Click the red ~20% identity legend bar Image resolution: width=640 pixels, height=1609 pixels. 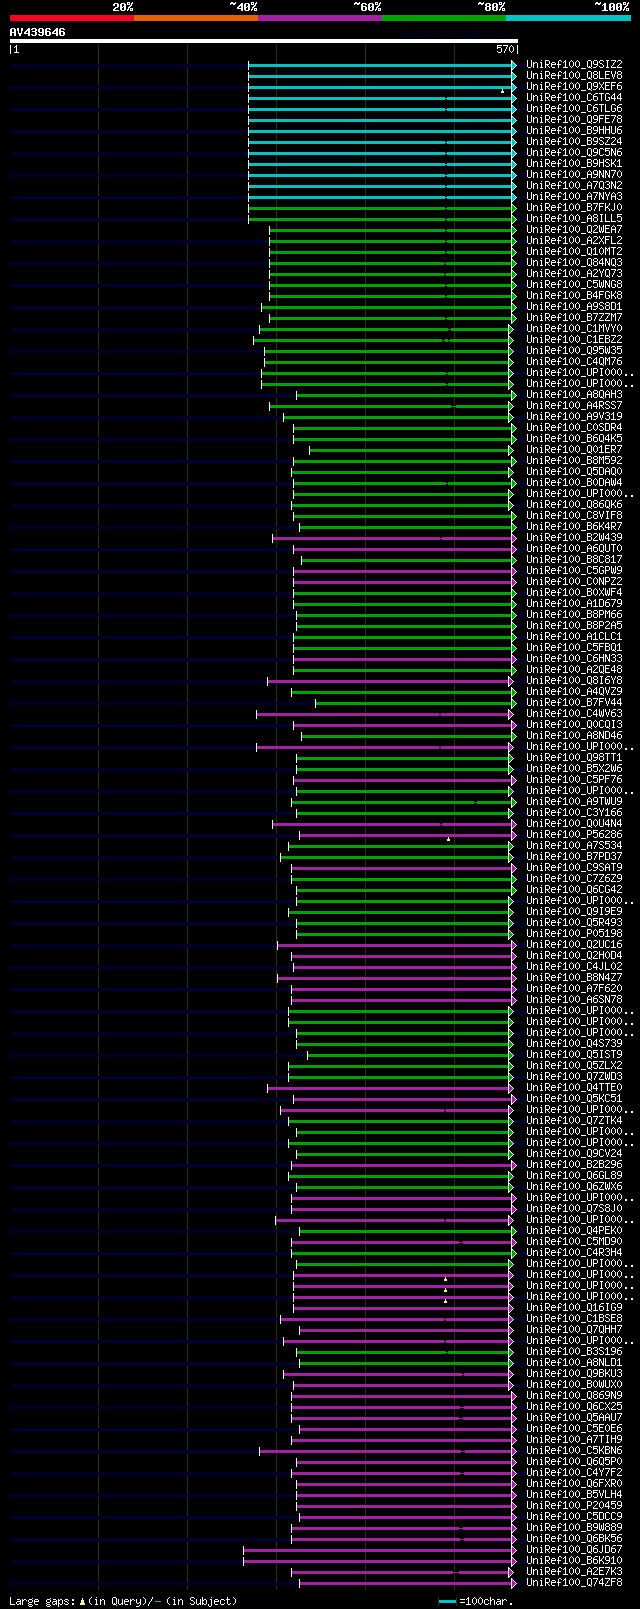coord(71,17)
